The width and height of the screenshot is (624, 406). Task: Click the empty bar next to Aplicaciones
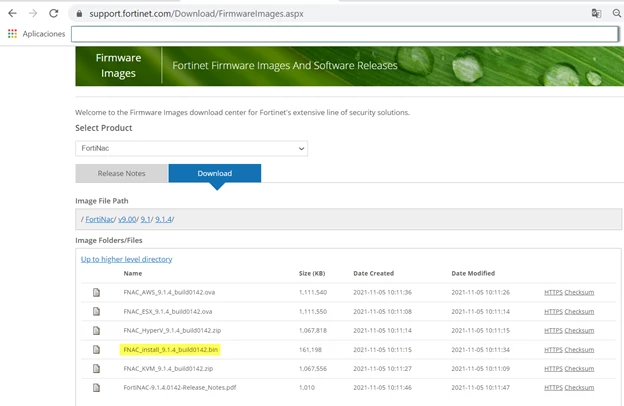click(345, 34)
